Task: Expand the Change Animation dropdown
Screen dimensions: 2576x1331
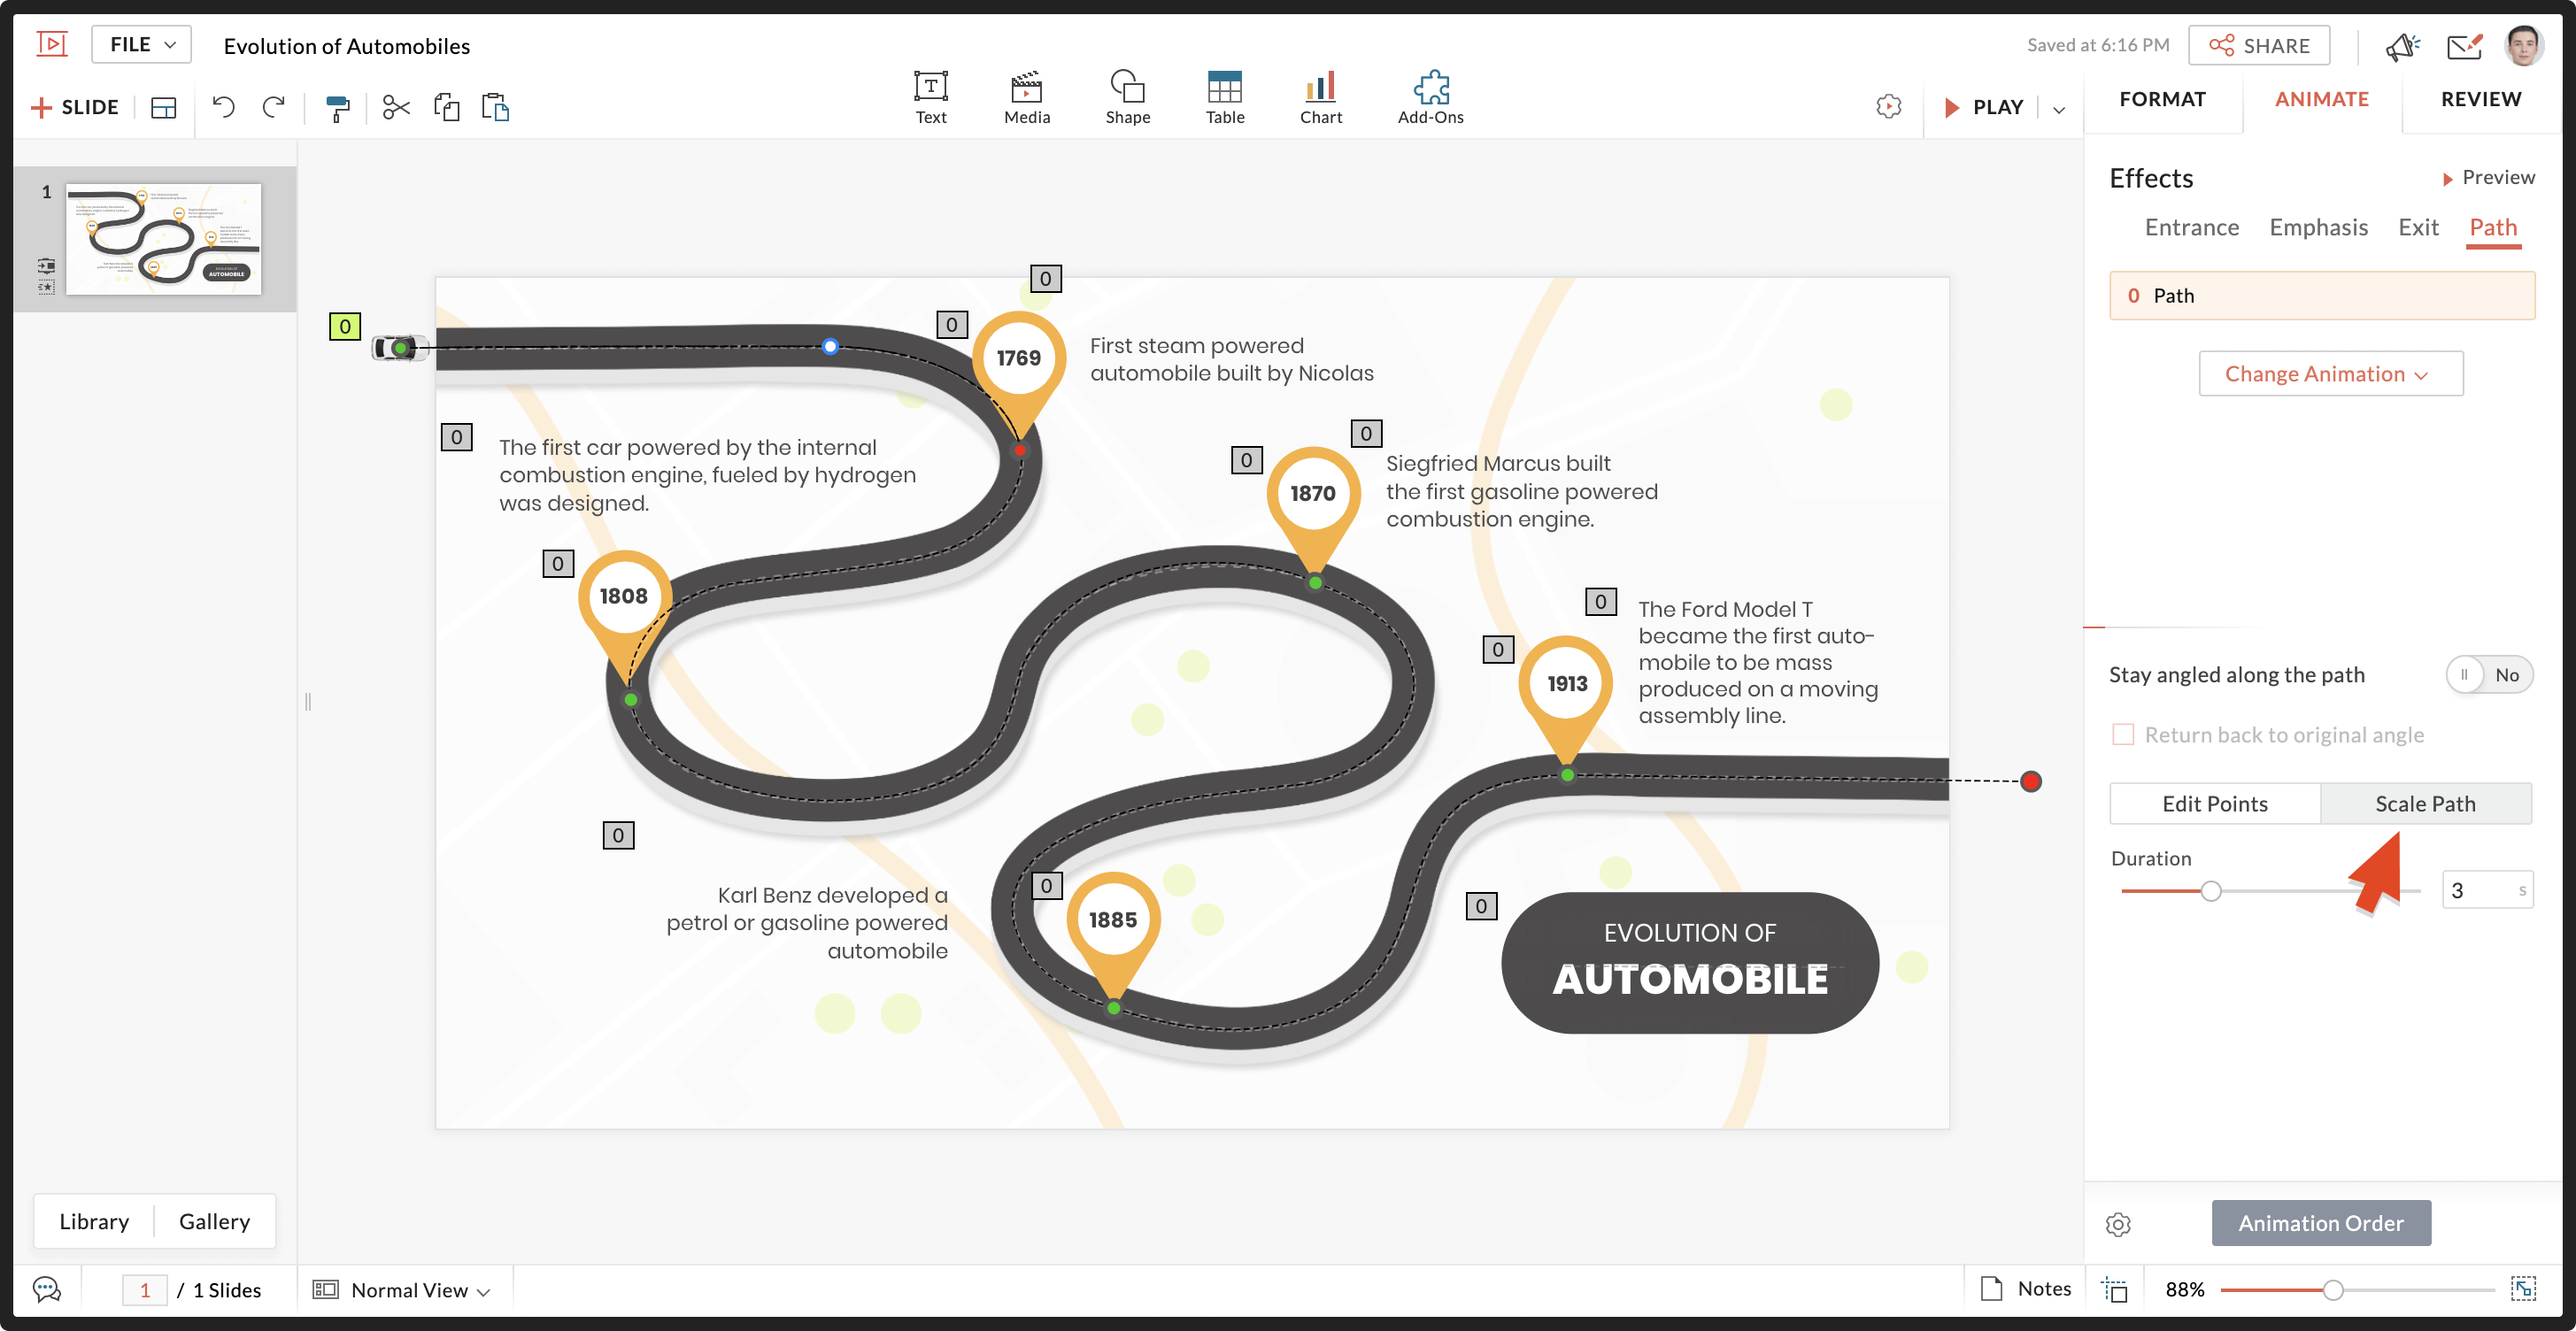Action: (2330, 374)
